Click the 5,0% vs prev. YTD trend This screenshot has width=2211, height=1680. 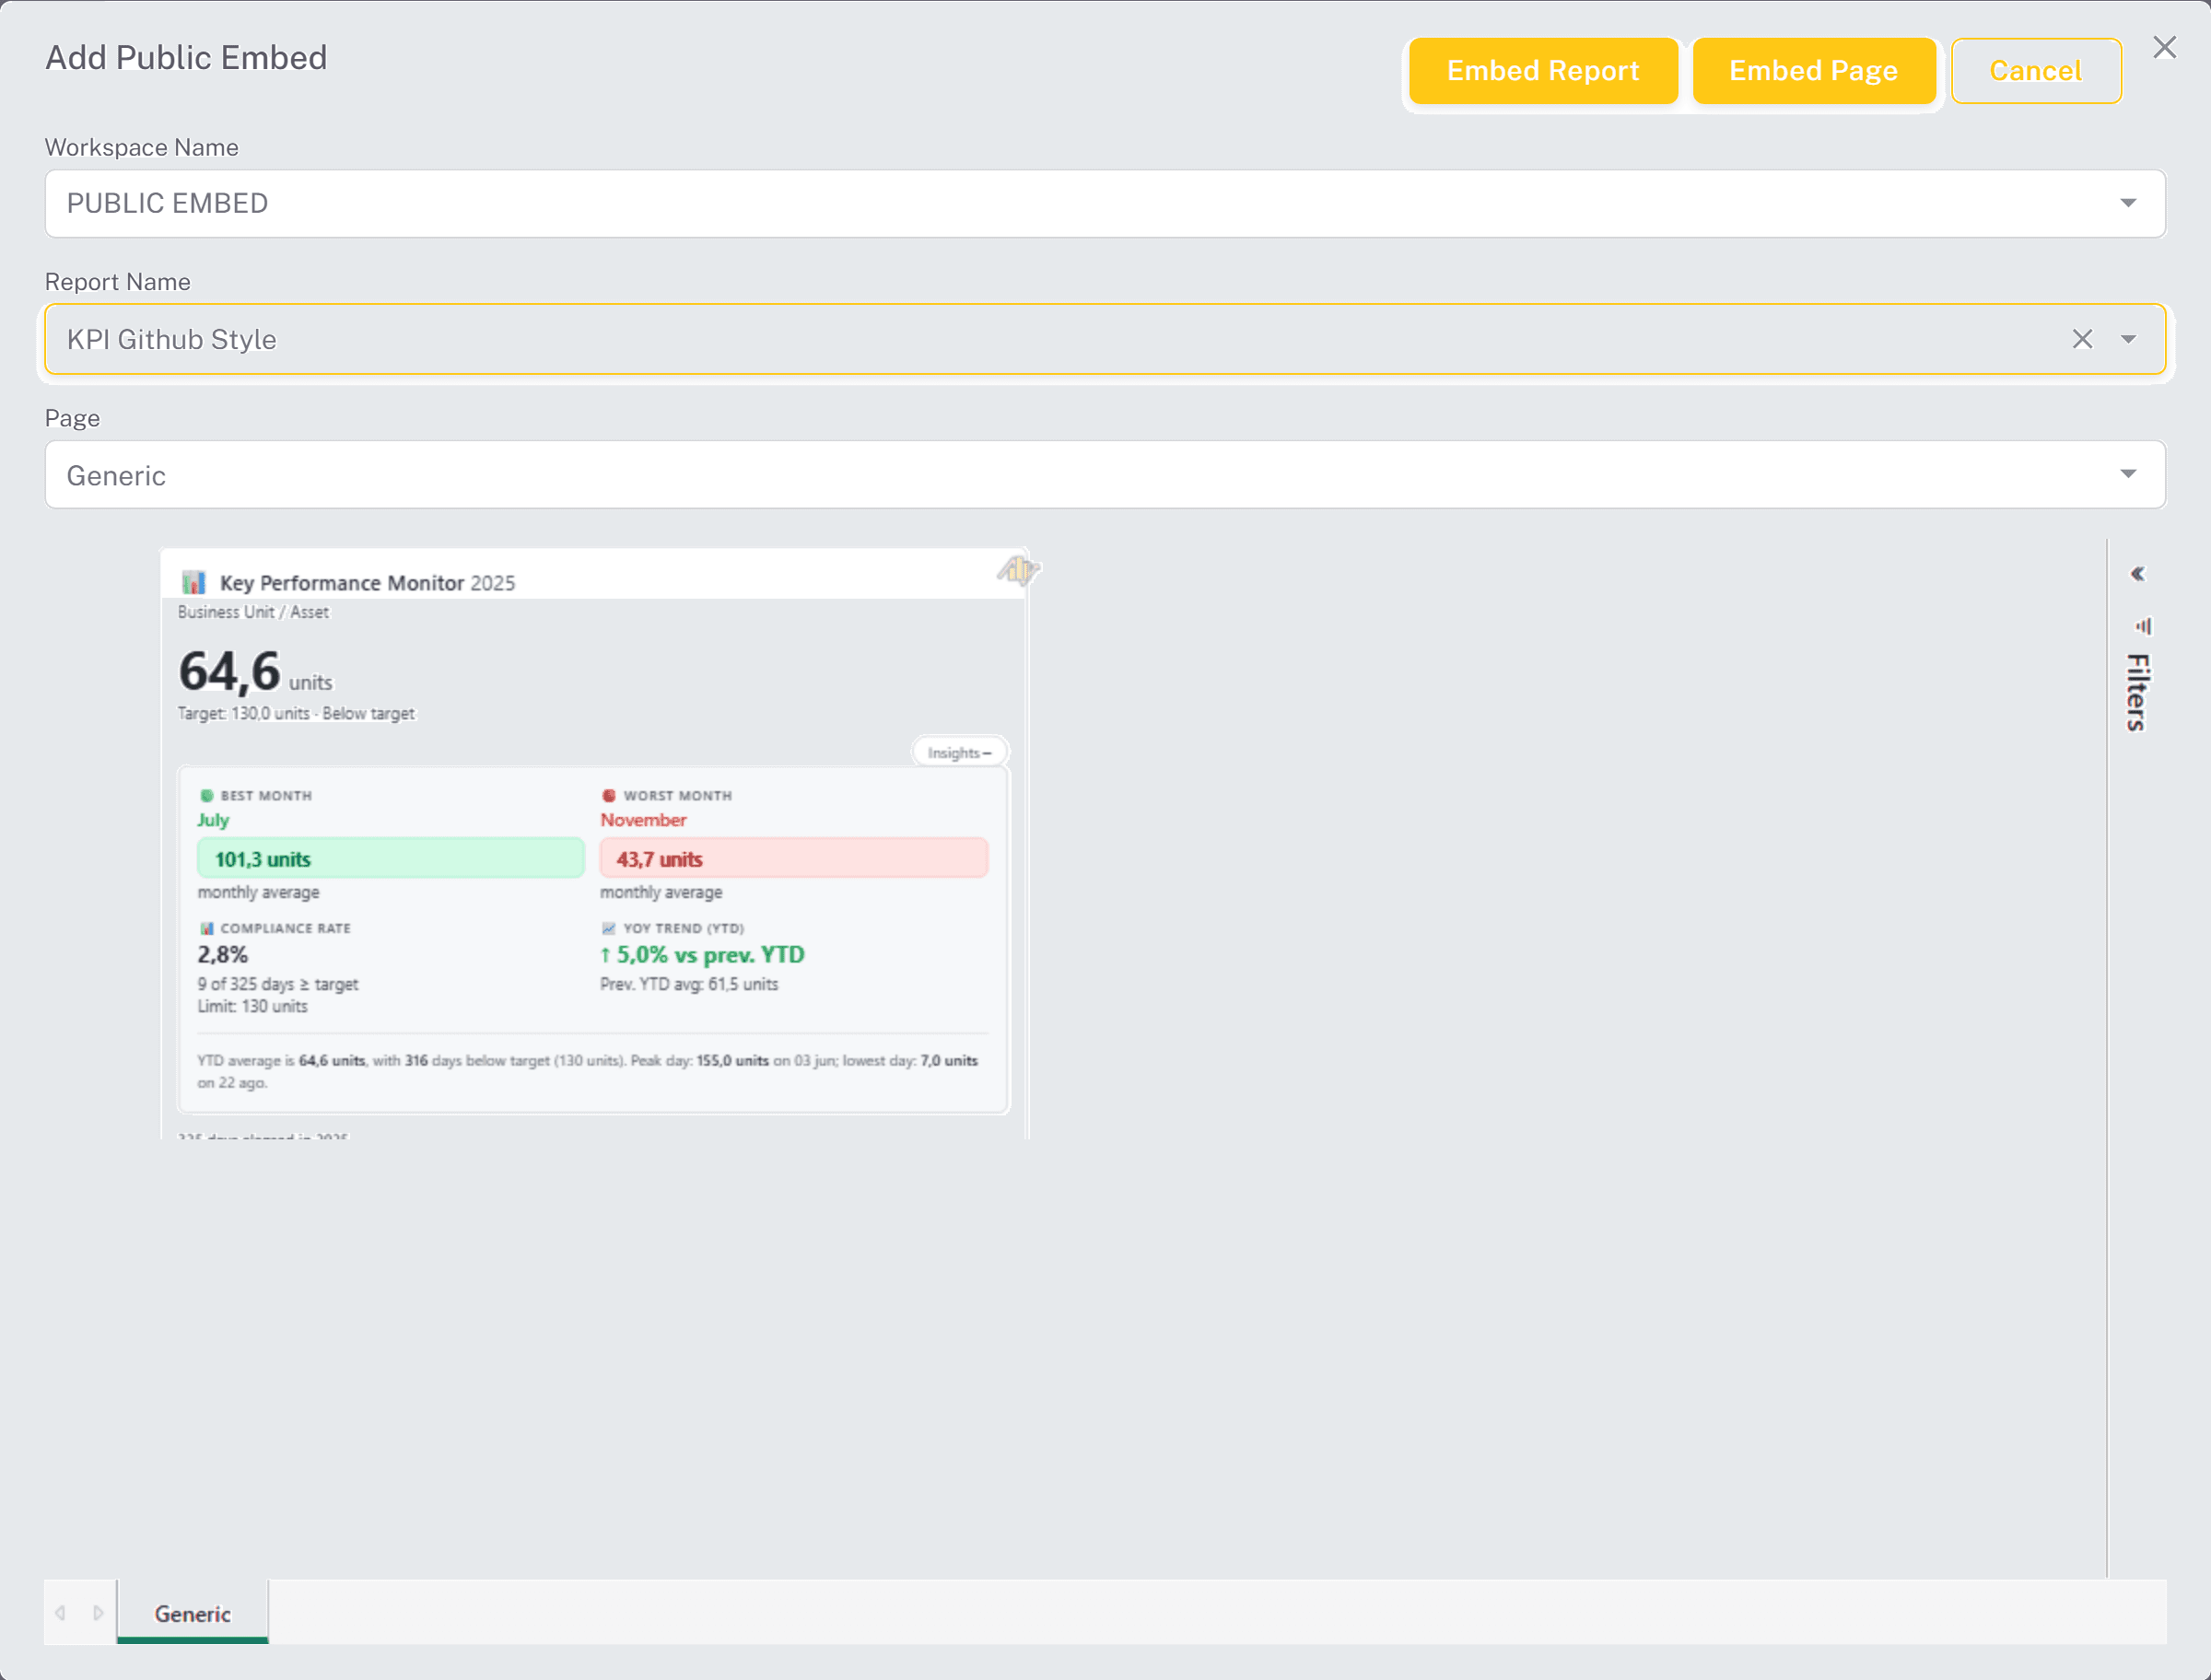(702, 955)
